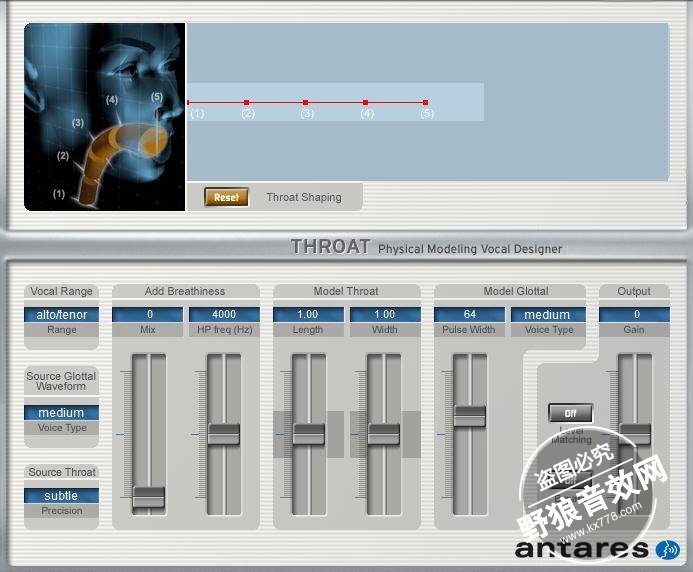The image size is (693, 572).
Task: Click the blue Antares speaking-head logo icon
Action: click(668, 549)
